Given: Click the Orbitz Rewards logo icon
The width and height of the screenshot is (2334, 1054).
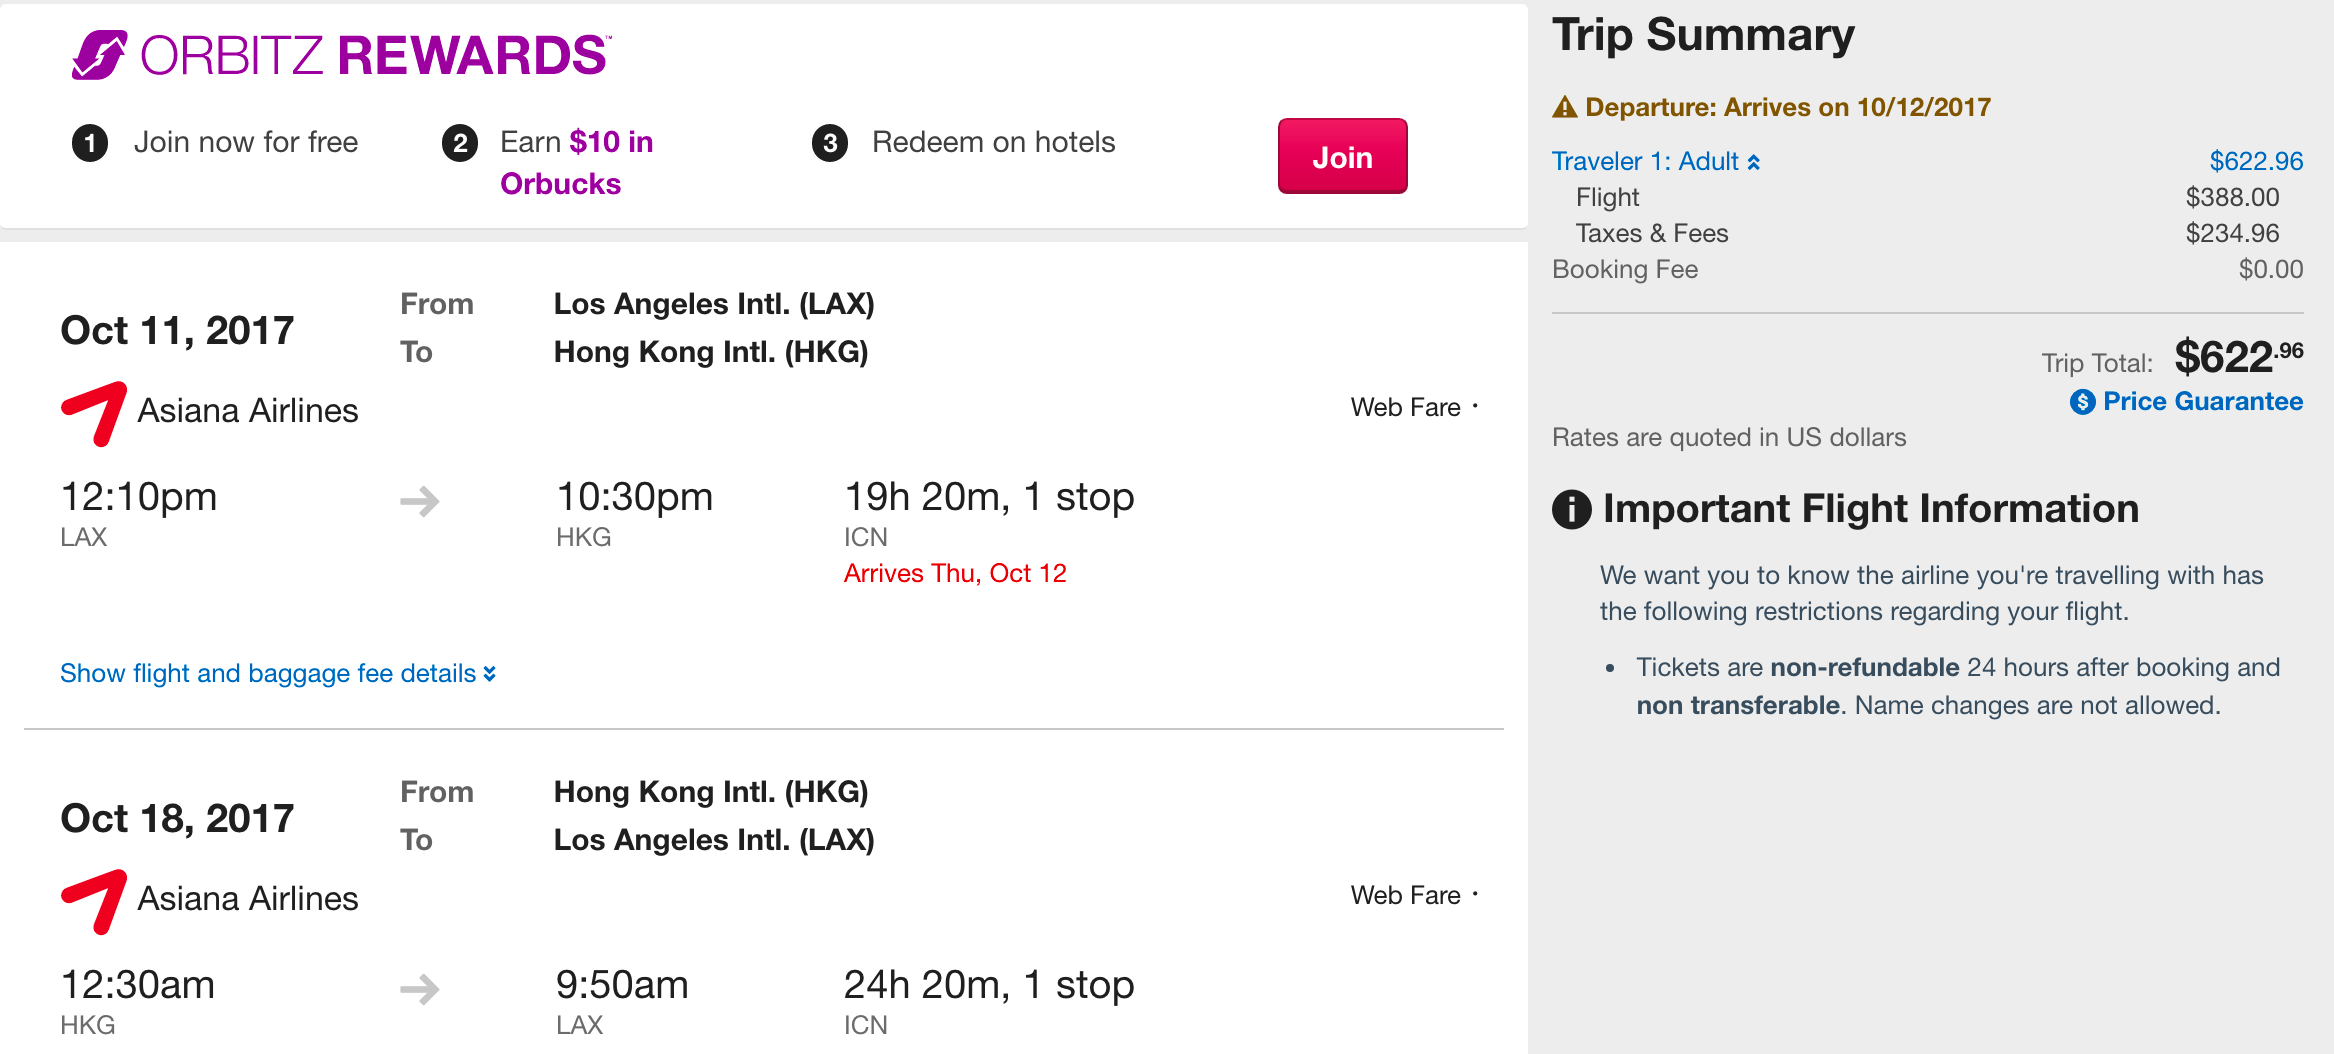Looking at the screenshot, I should (99, 55).
